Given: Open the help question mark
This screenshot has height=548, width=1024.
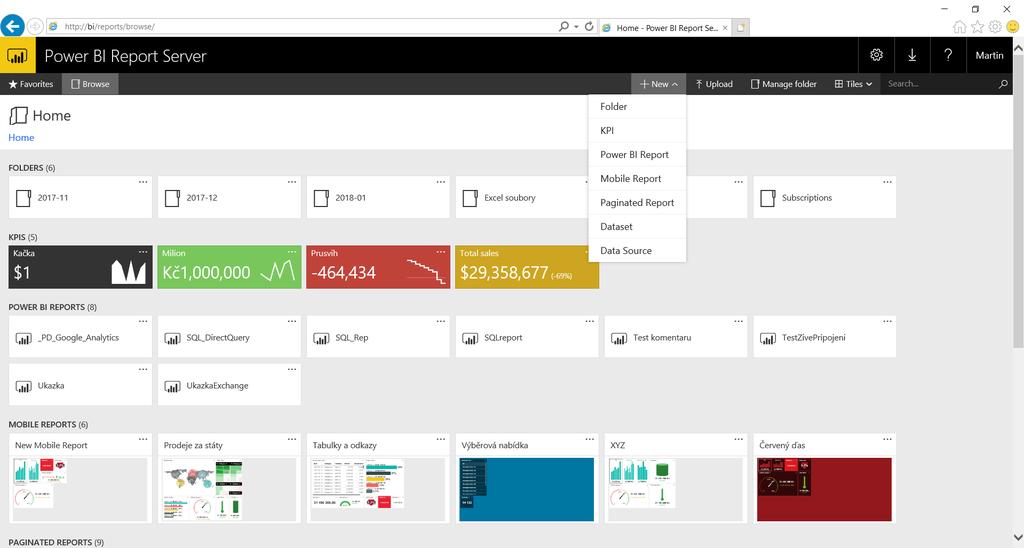Looking at the screenshot, I should pos(948,56).
